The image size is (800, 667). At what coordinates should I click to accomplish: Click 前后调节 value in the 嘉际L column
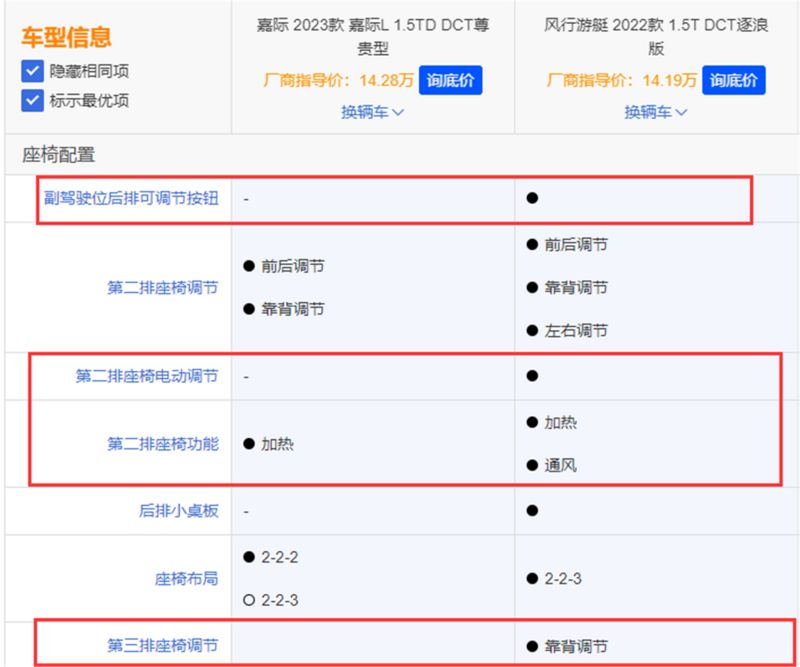tap(292, 266)
